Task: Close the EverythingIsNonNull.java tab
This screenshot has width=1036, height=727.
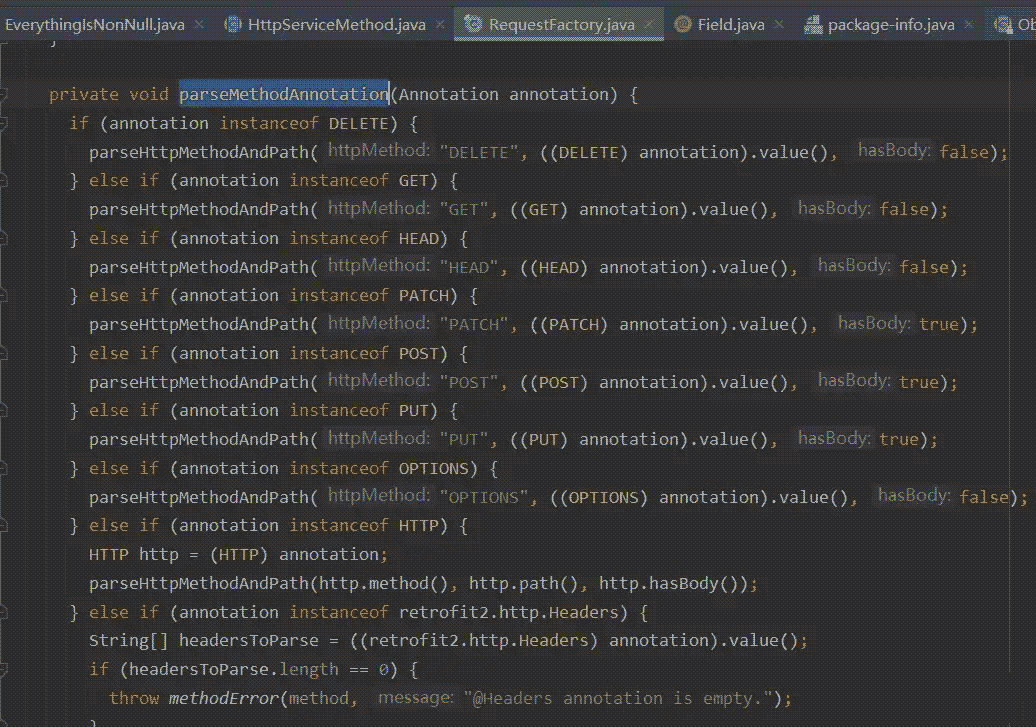Action: pyautogui.click(x=198, y=25)
